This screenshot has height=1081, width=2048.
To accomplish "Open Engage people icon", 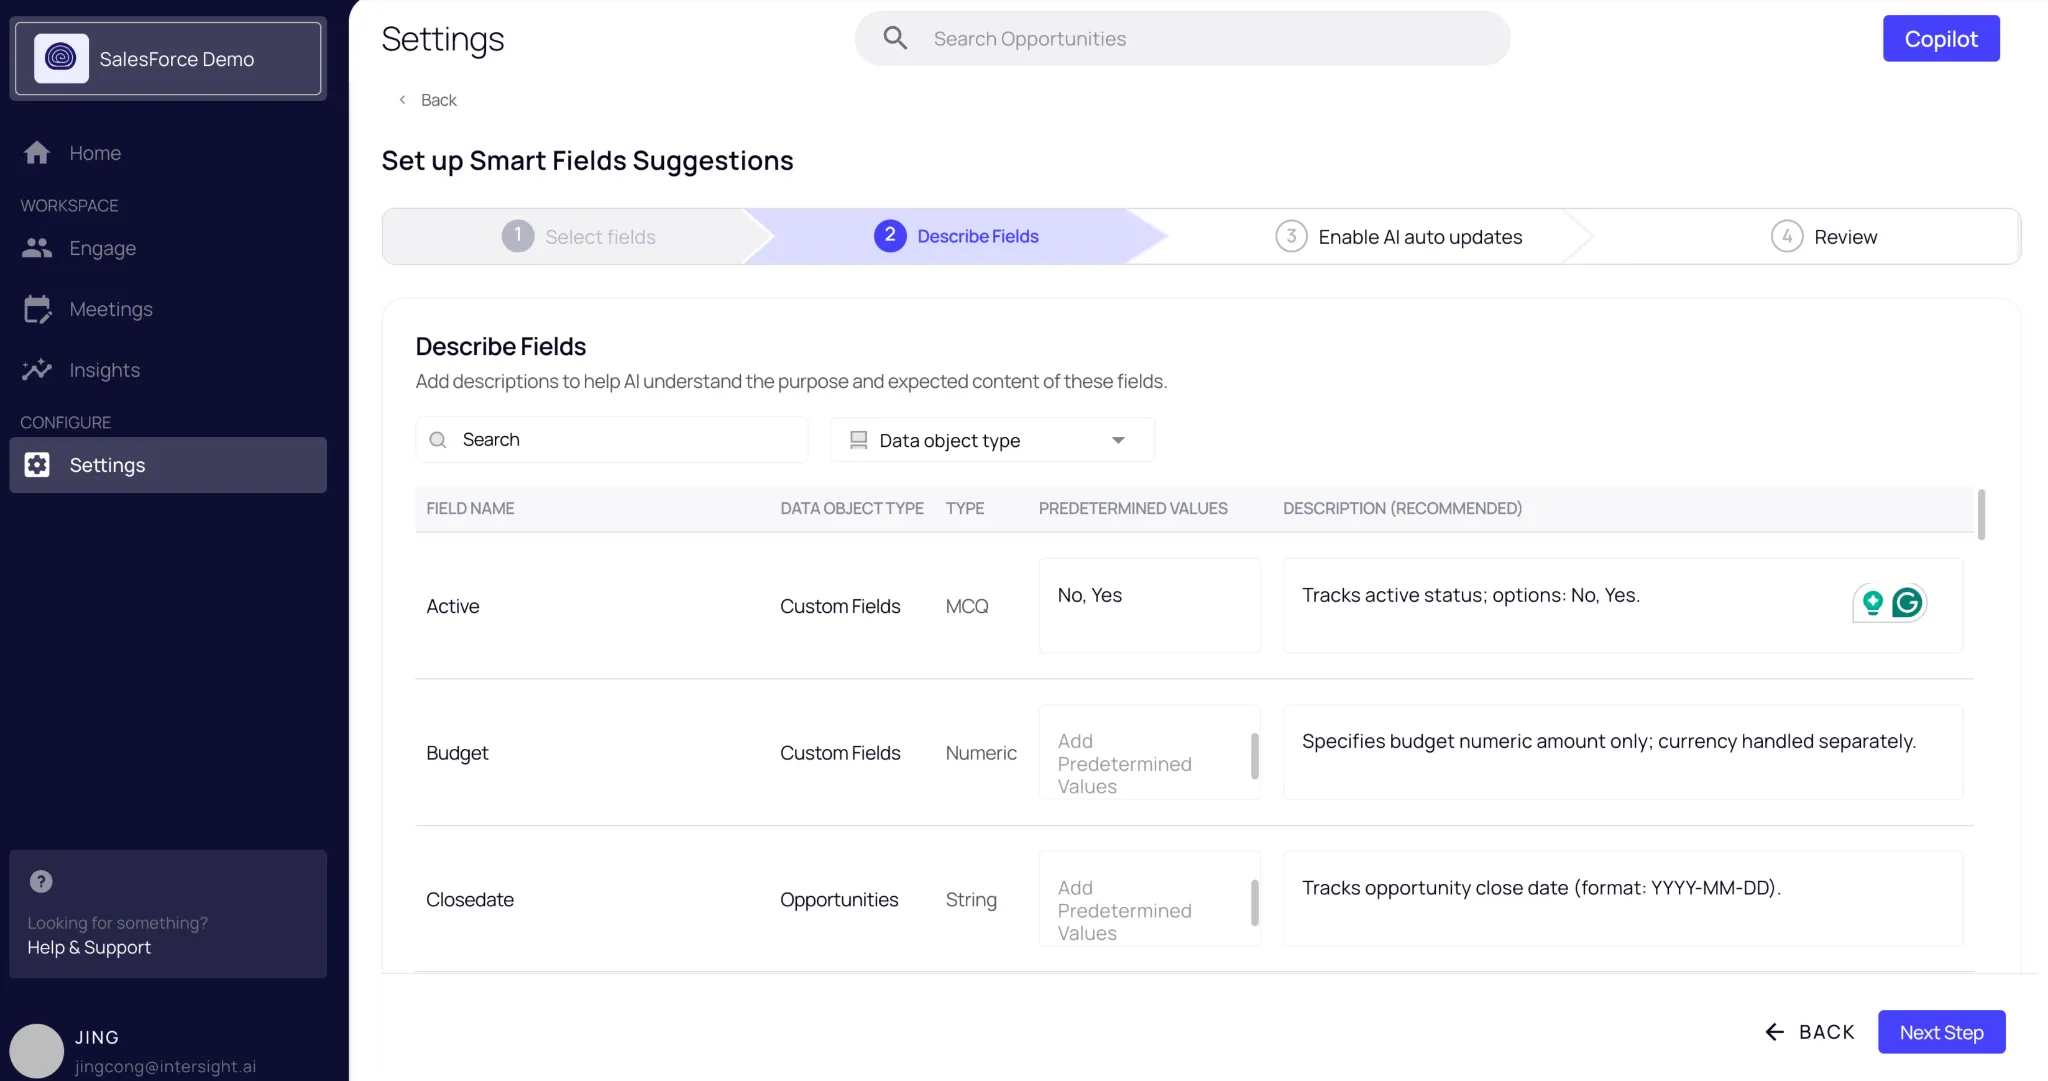I will [x=37, y=248].
